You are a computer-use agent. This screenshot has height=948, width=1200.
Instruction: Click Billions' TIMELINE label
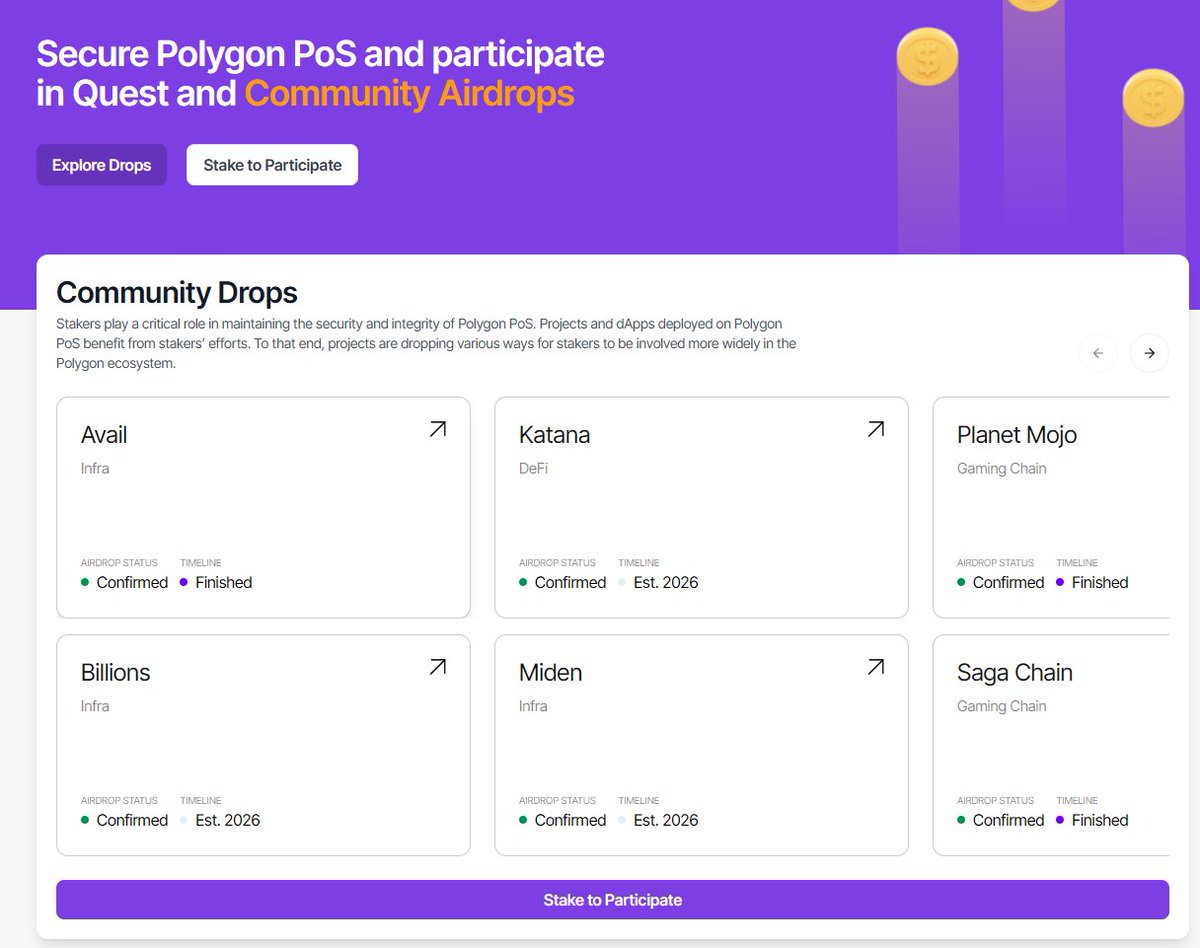(201, 801)
